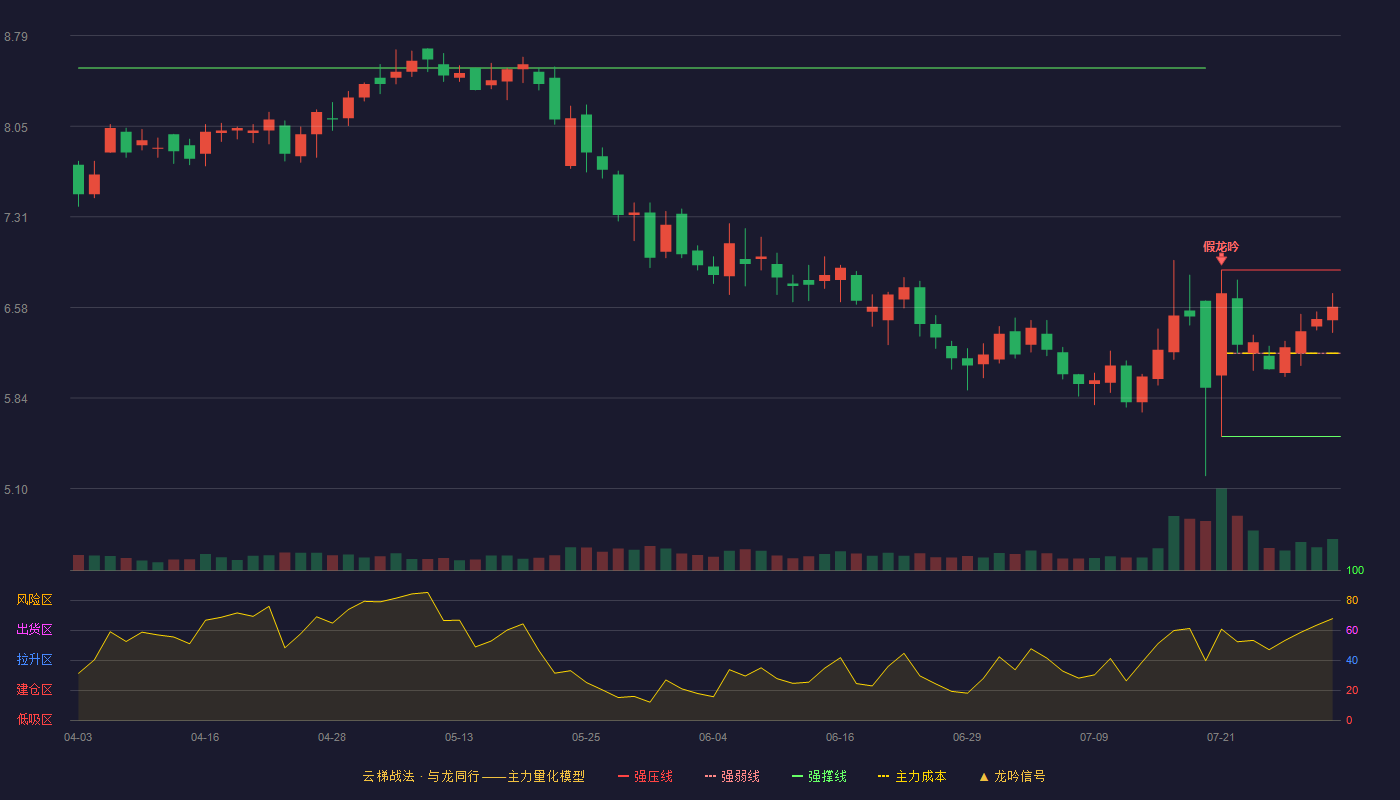This screenshot has width=1400, height=800.
Task: Select the 低吸区 zone label
Action: [x=34, y=720]
